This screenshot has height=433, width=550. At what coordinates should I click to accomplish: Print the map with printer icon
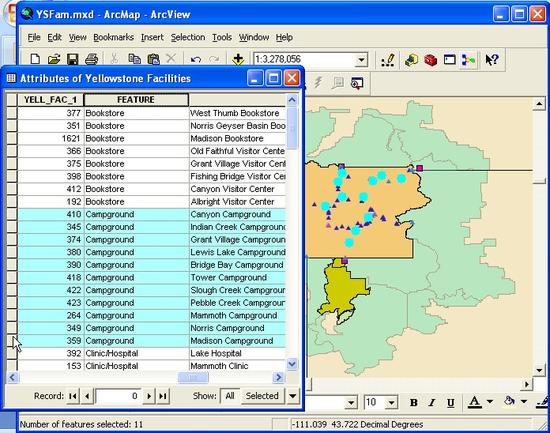[92, 59]
